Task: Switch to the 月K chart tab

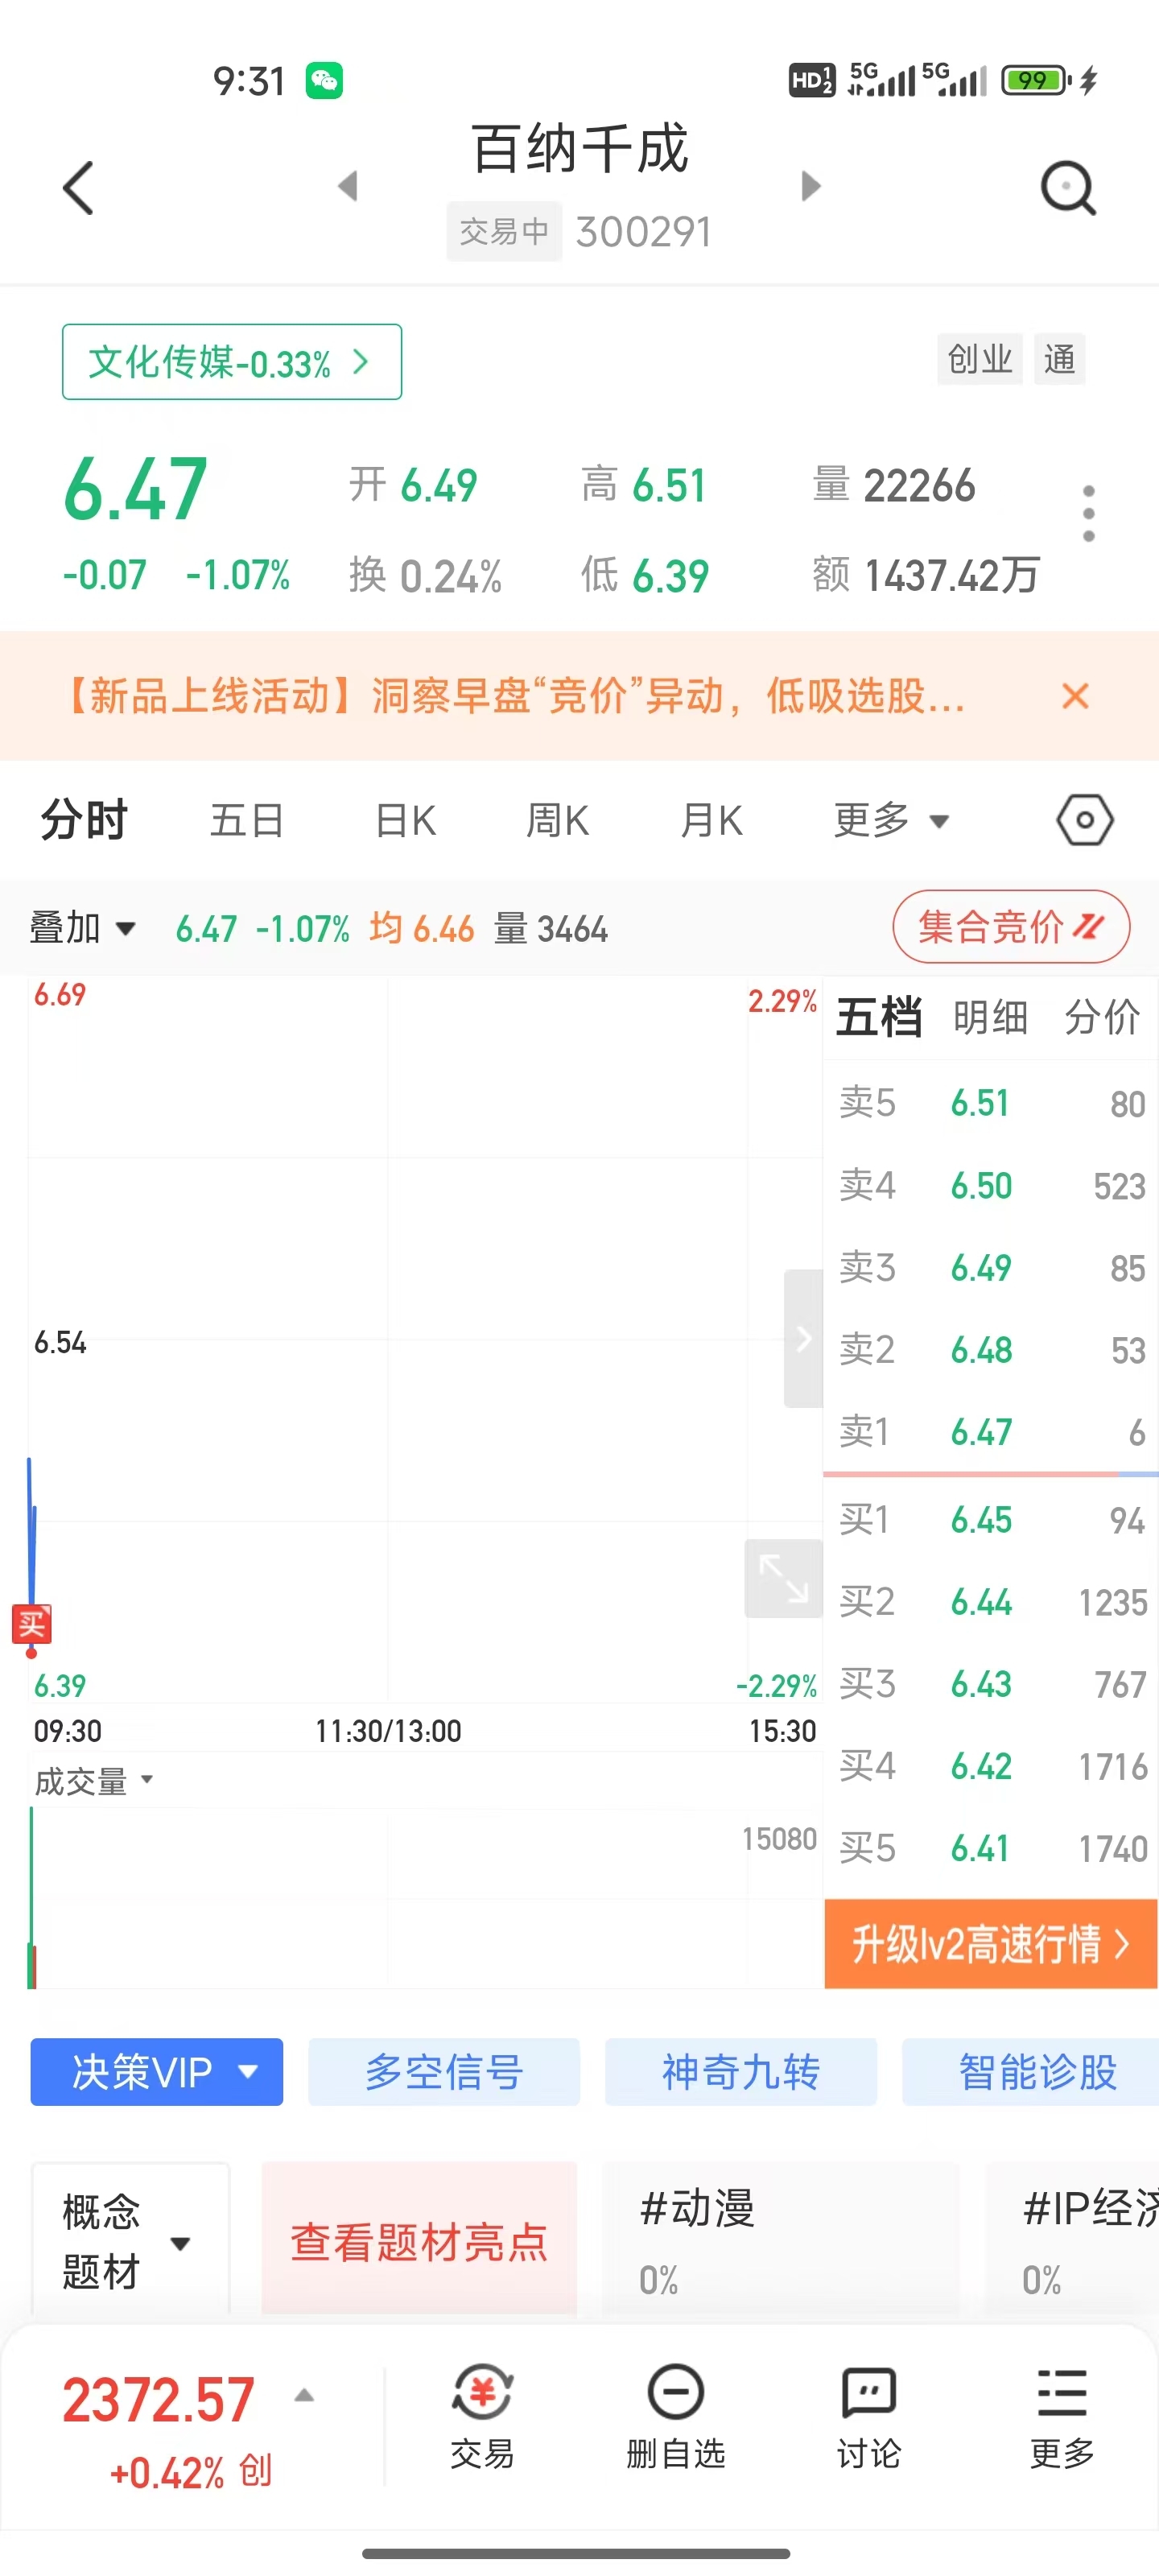Action: pyautogui.click(x=711, y=820)
